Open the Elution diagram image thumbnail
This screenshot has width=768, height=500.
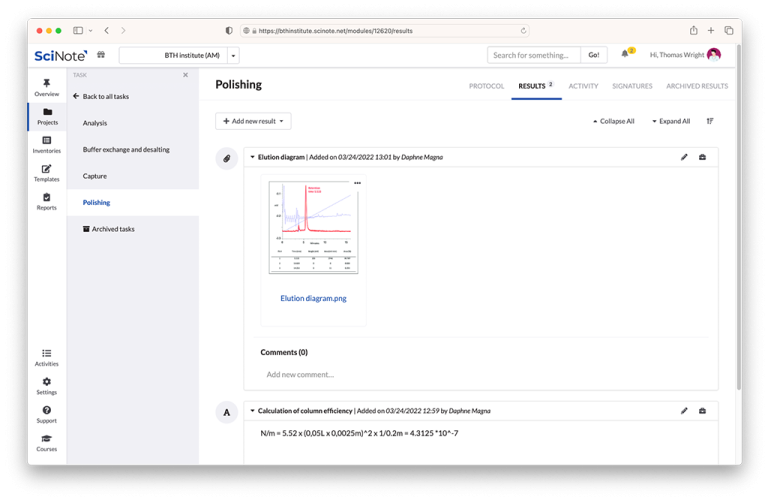click(x=313, y=227)
